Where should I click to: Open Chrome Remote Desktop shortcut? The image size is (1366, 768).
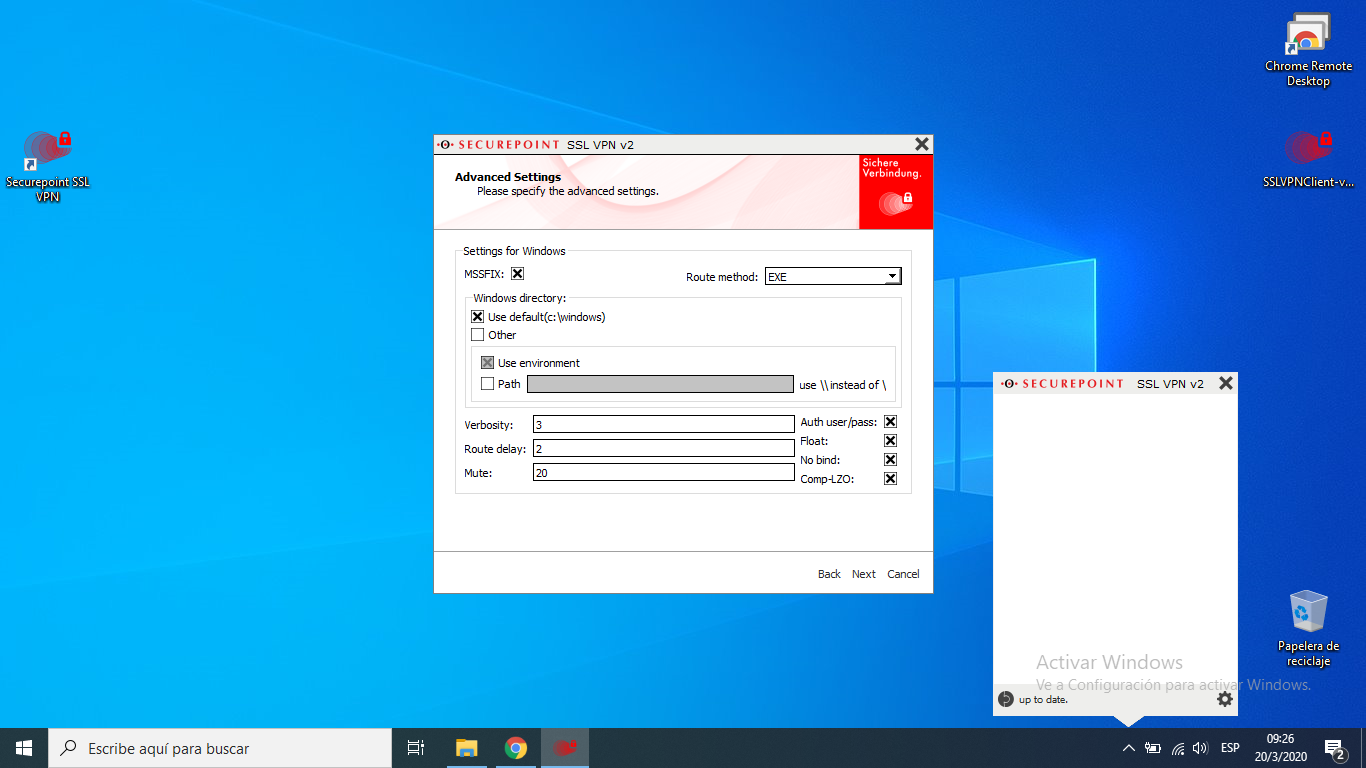point(1308,50)
